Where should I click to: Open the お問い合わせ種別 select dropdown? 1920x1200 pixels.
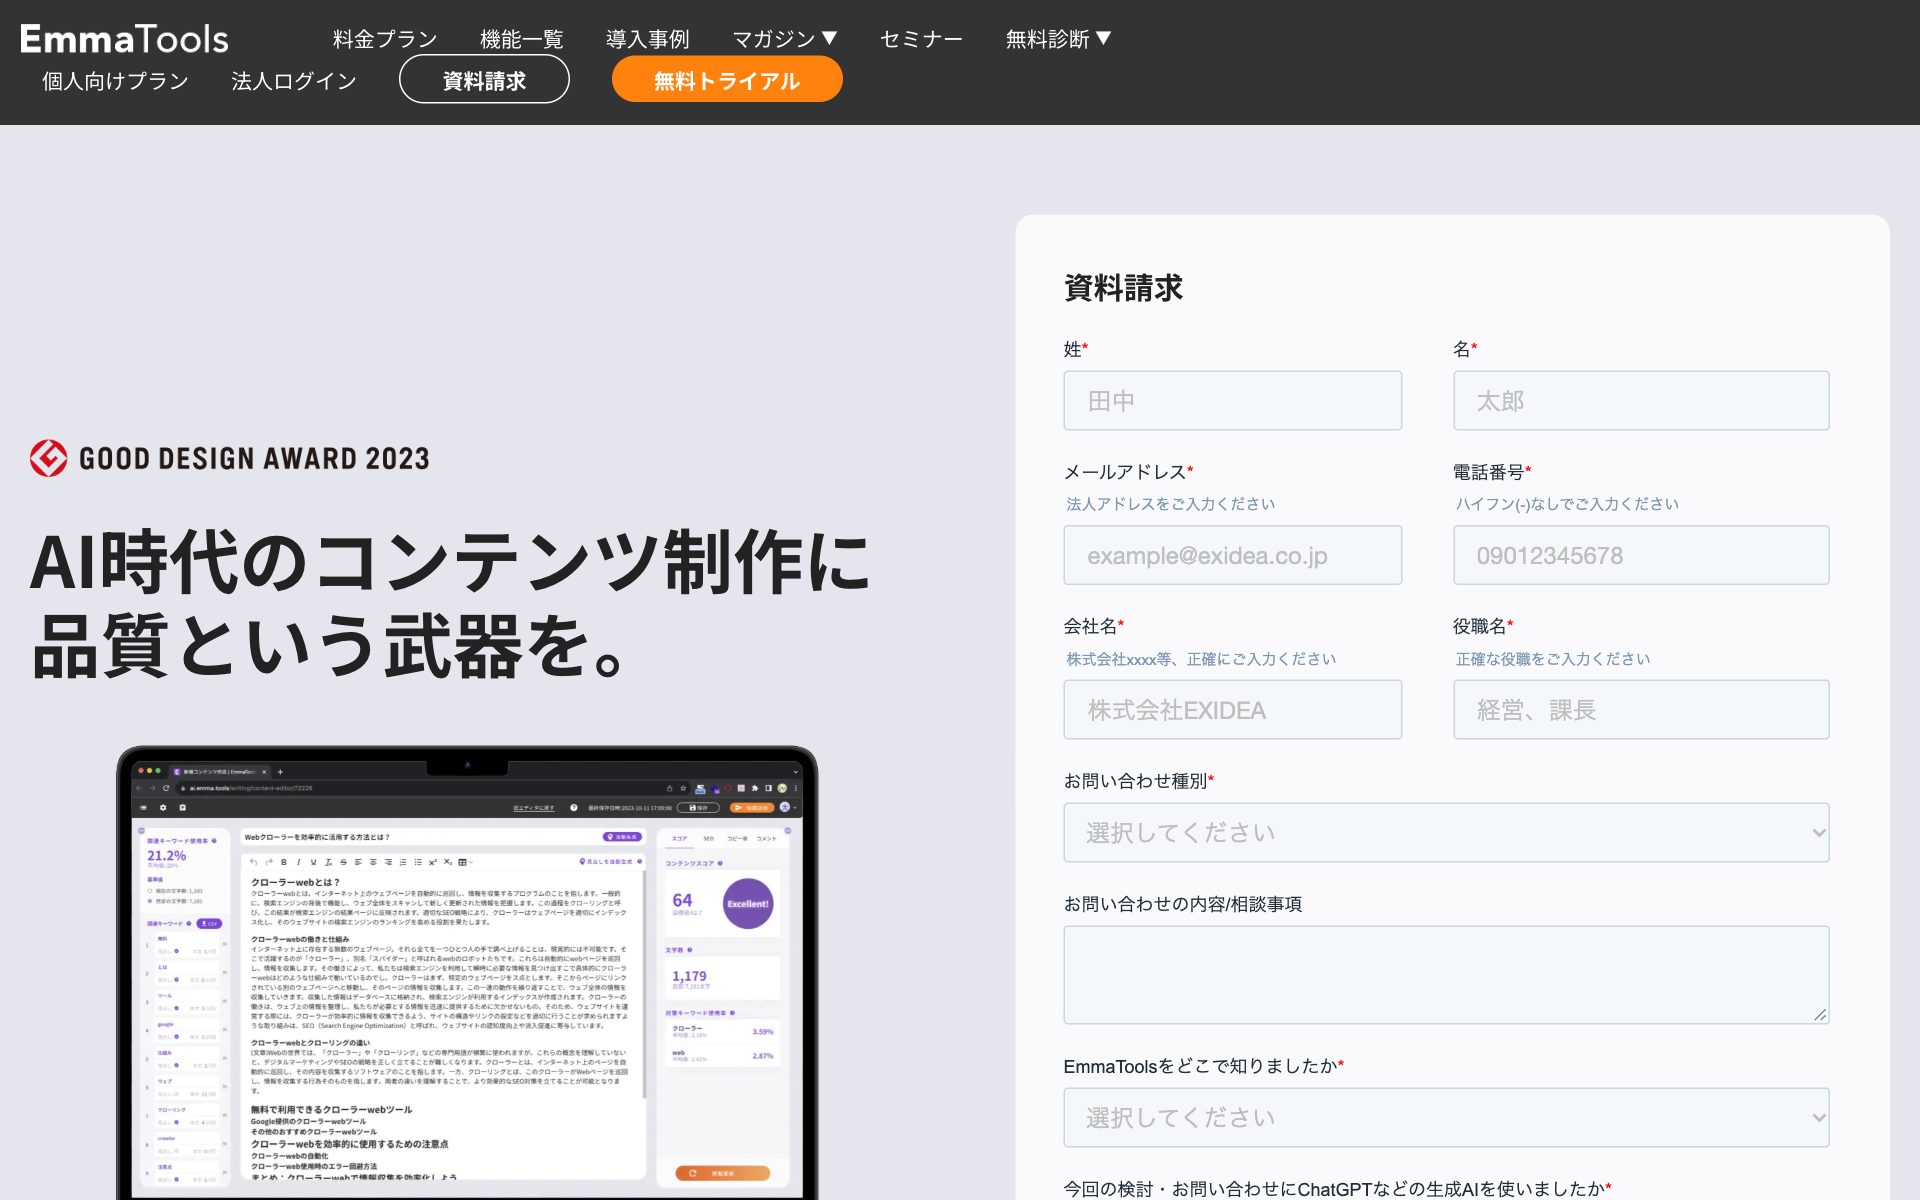click(1446, 833)
